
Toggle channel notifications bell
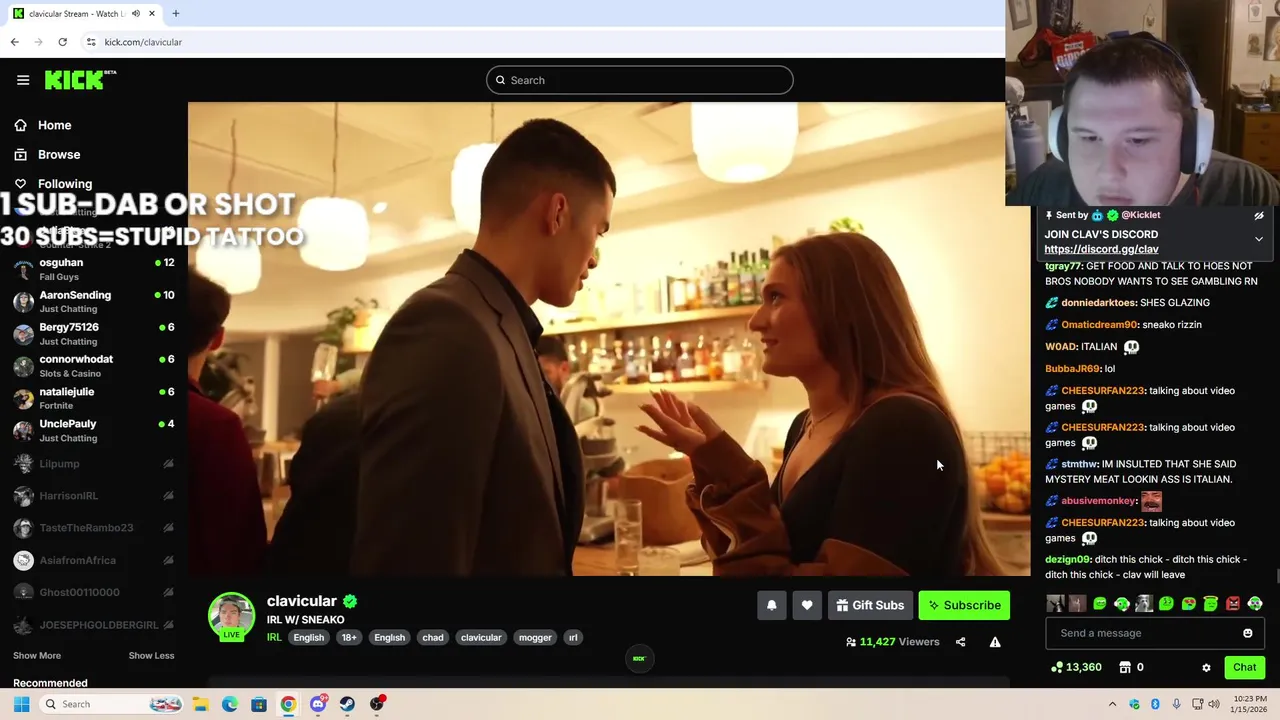point(771,605)
